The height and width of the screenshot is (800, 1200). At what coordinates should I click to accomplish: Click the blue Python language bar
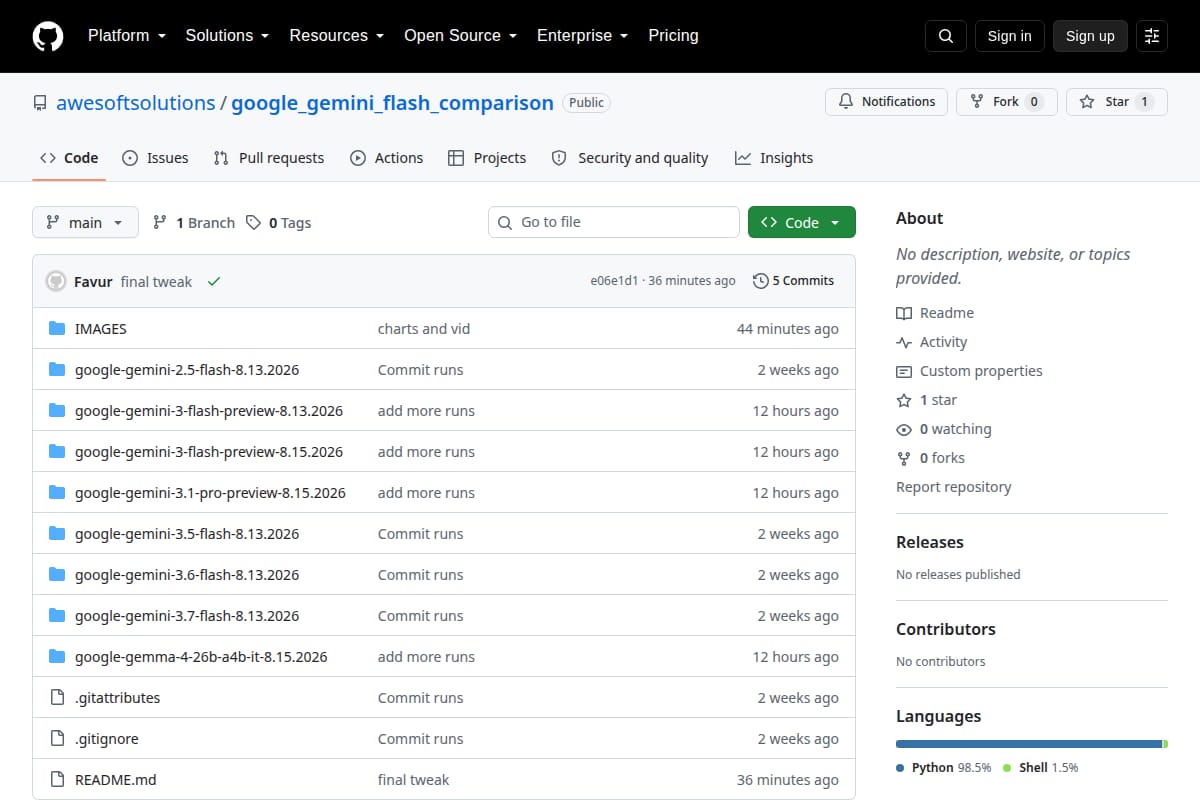coord(1029,744)
